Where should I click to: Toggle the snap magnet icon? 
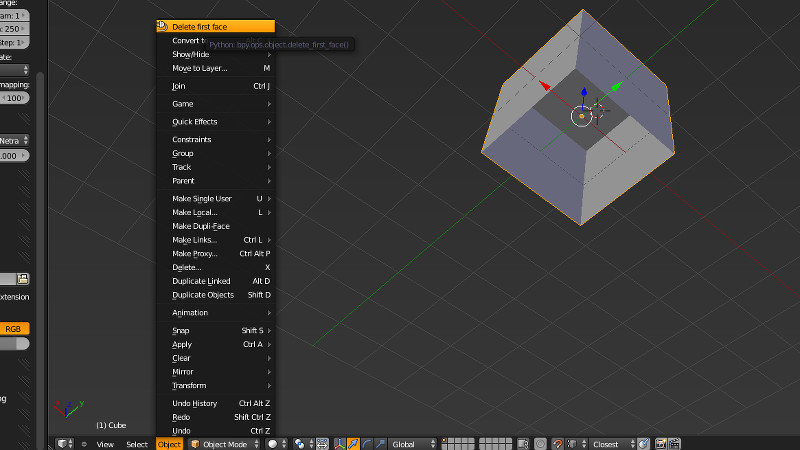pyautogui.click(x=557, y=444)
